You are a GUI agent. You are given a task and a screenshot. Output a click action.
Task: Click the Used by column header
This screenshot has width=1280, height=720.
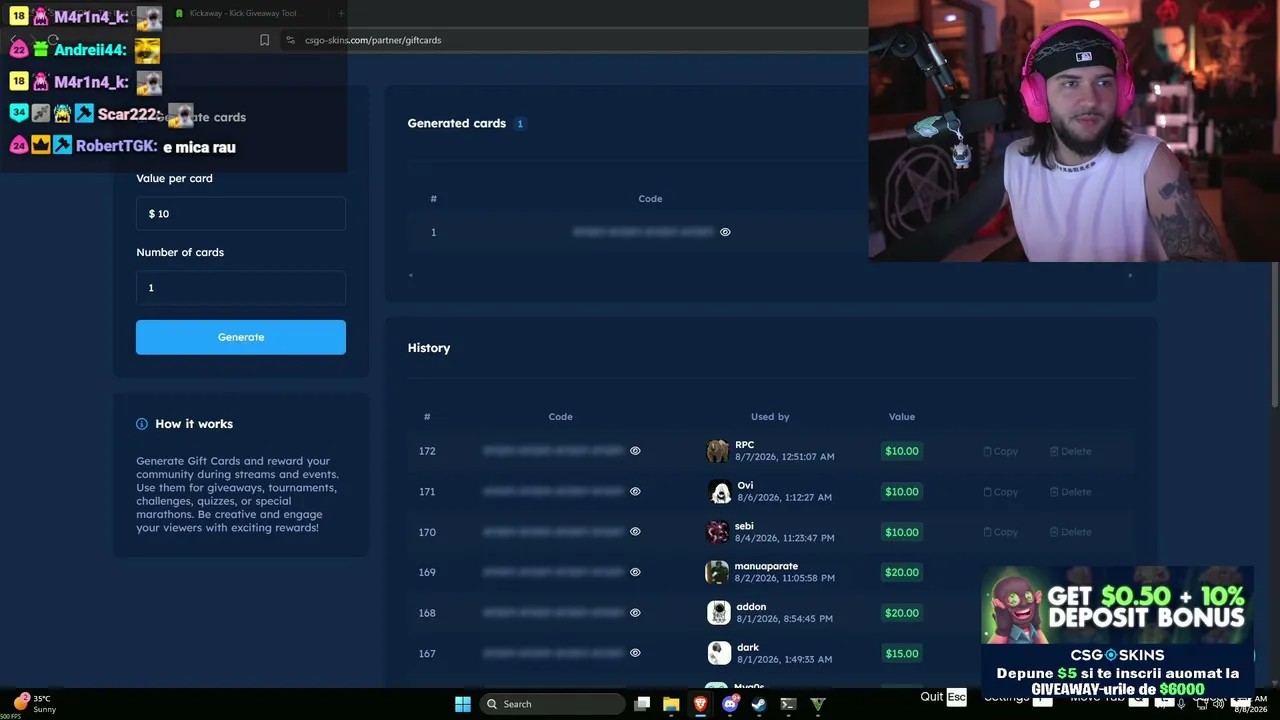(770, 417)
